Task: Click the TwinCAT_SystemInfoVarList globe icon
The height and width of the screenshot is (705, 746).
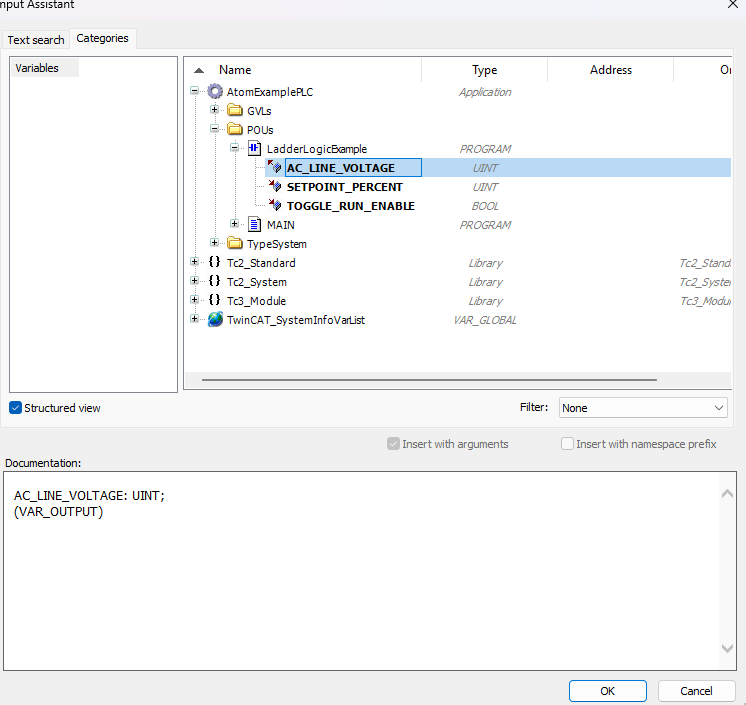Action: pyautogui.click(x=215, y=319)
